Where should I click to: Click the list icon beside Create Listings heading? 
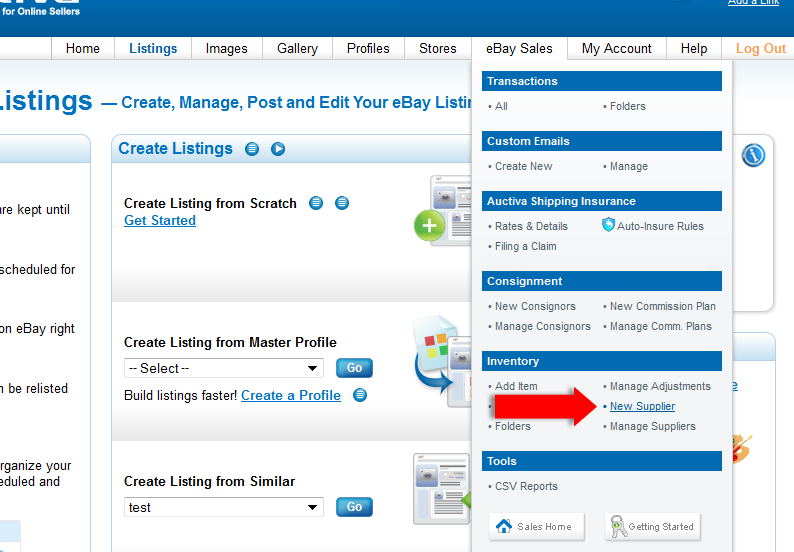pos(252,149)
